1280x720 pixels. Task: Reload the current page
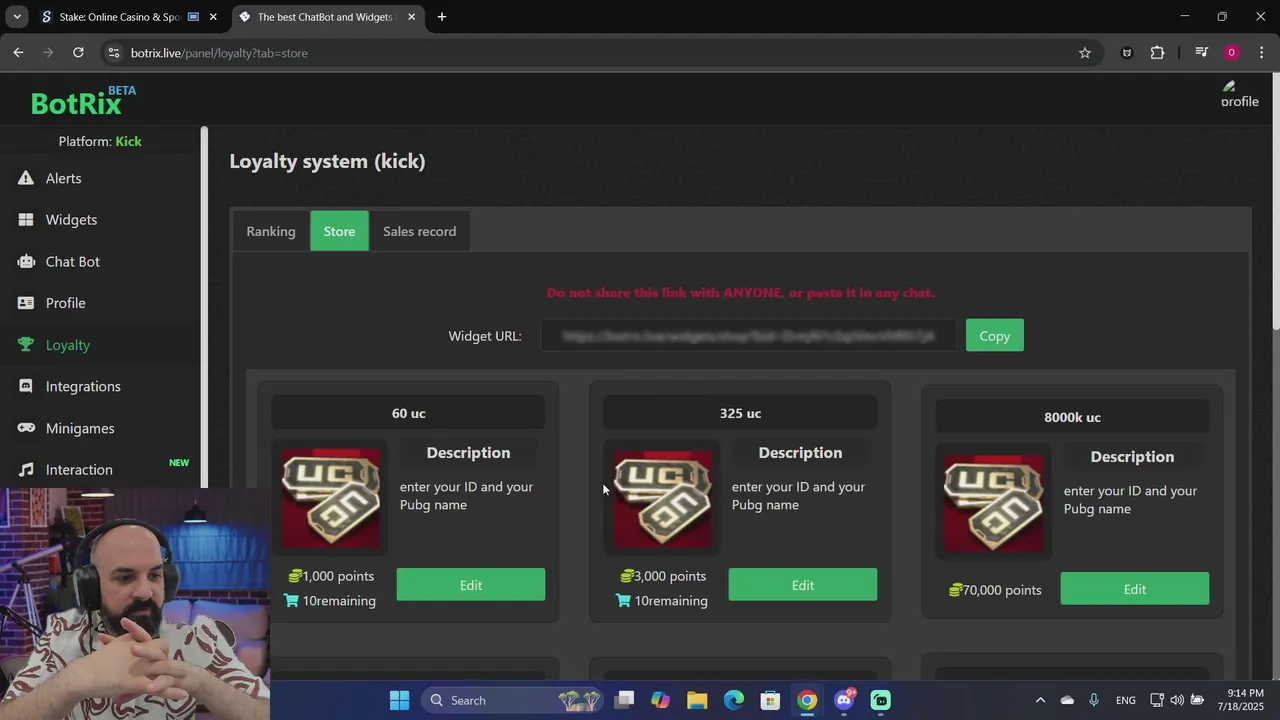tap(78, 53)
